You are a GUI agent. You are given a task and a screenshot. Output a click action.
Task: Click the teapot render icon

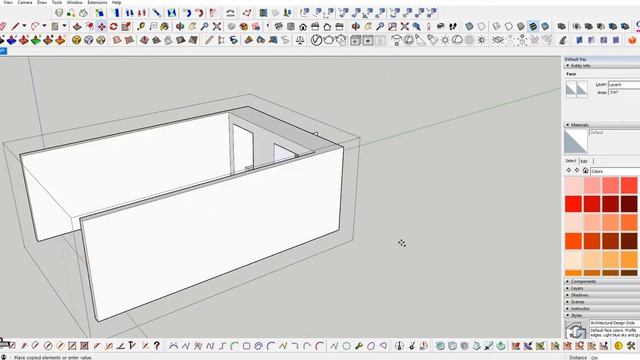click(329, 40)
